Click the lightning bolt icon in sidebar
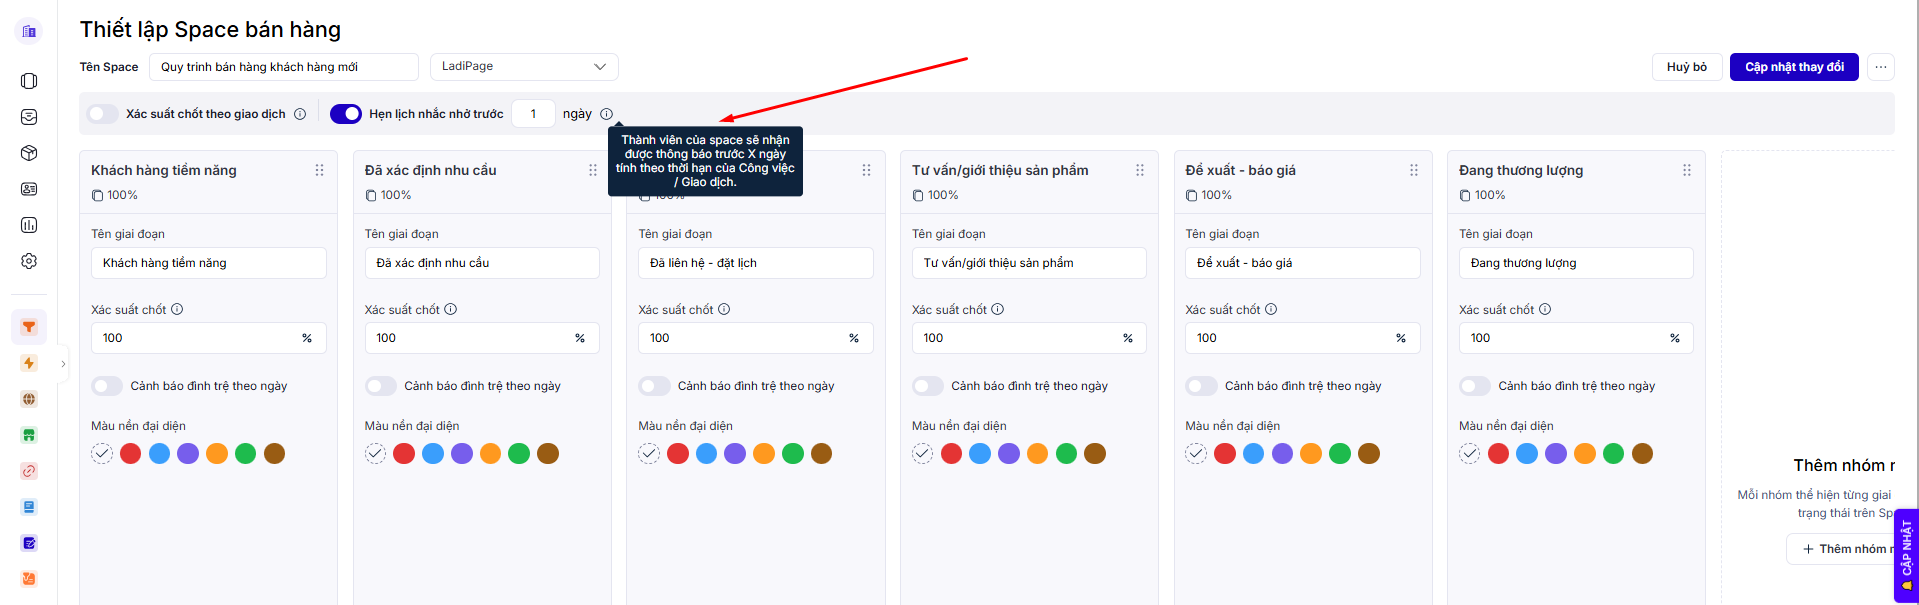1919x605 pixels. [29, 363]
